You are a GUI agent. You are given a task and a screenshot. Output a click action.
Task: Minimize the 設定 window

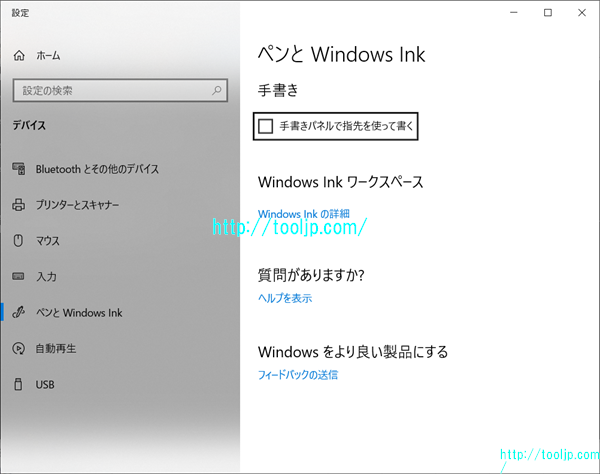click(514, 13)
